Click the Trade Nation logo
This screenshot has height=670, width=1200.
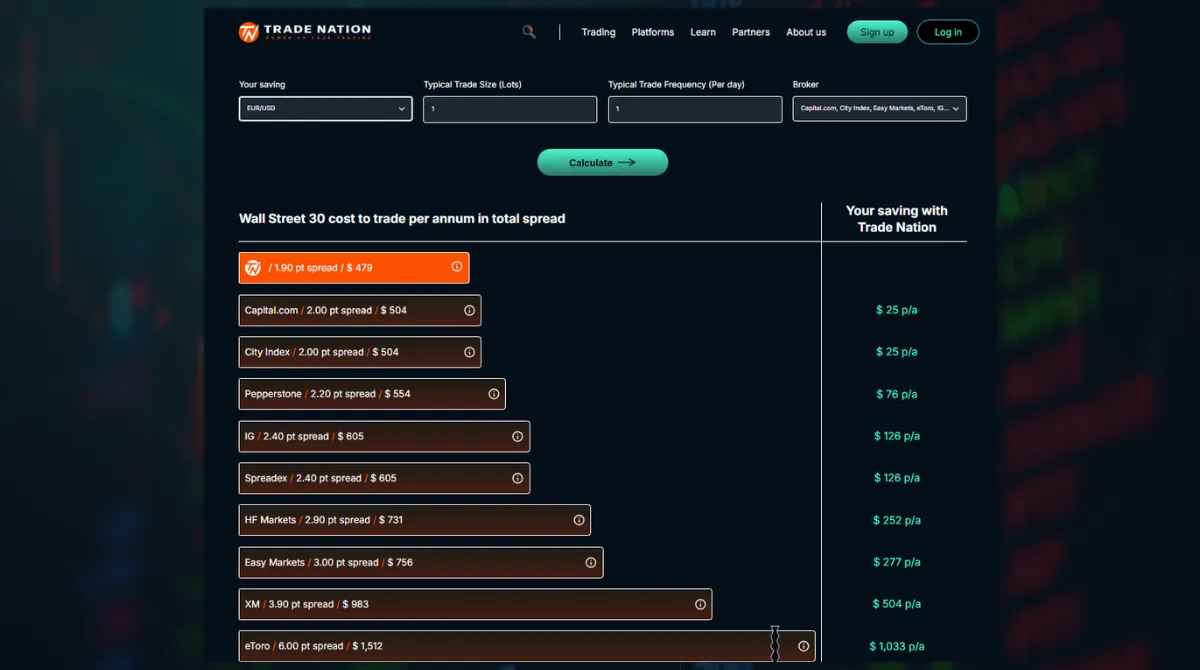[x=305, y=32]
